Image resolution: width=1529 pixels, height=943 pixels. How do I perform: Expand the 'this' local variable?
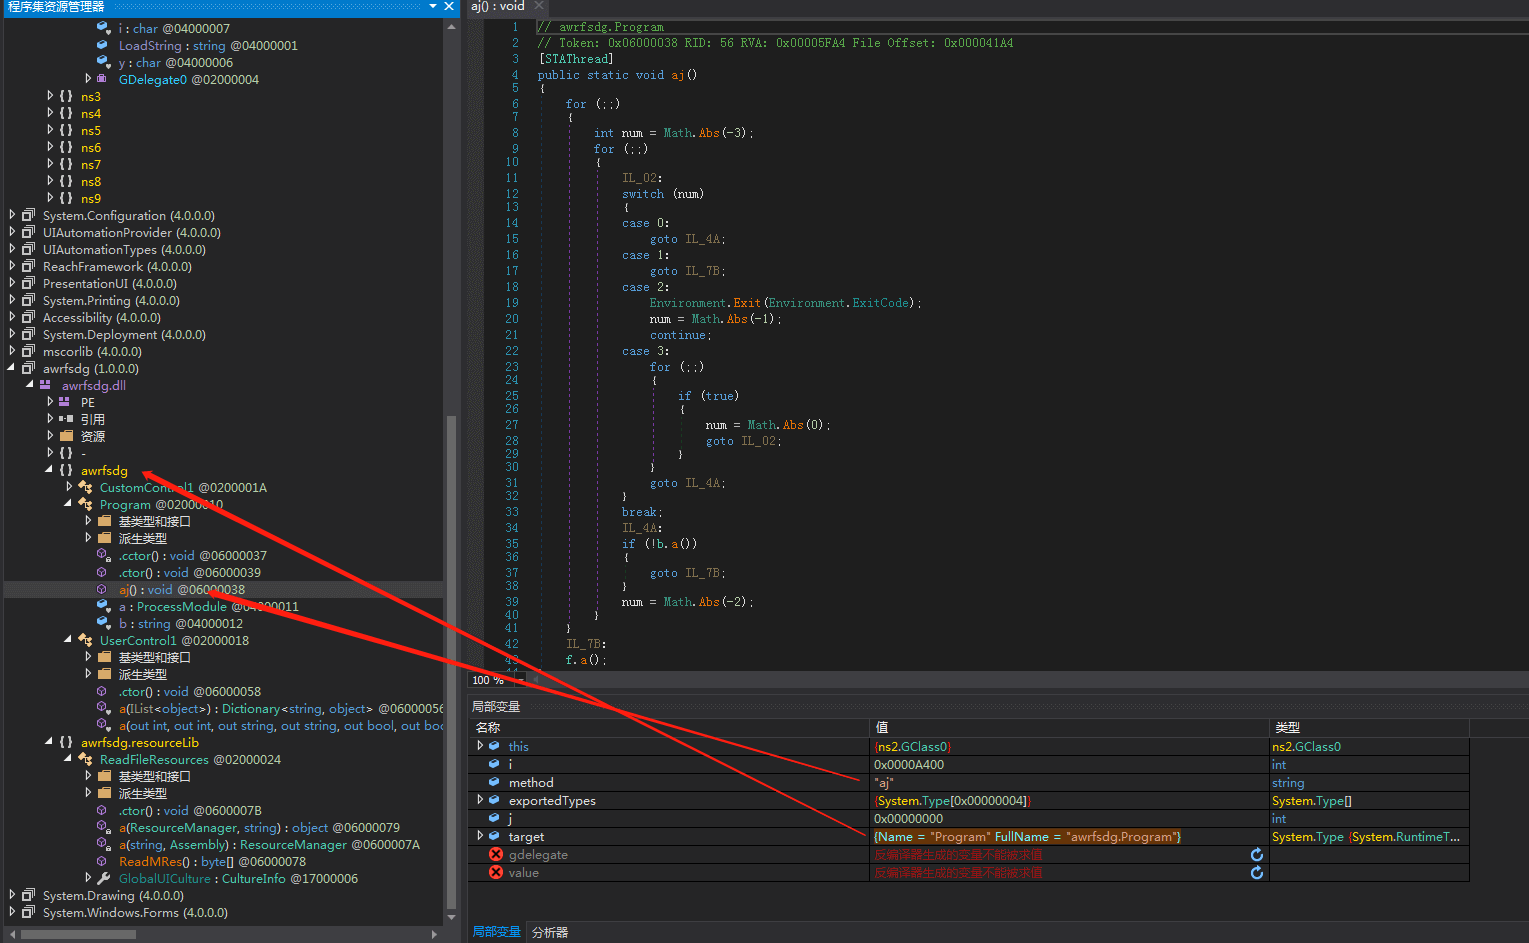click(480, 746)
